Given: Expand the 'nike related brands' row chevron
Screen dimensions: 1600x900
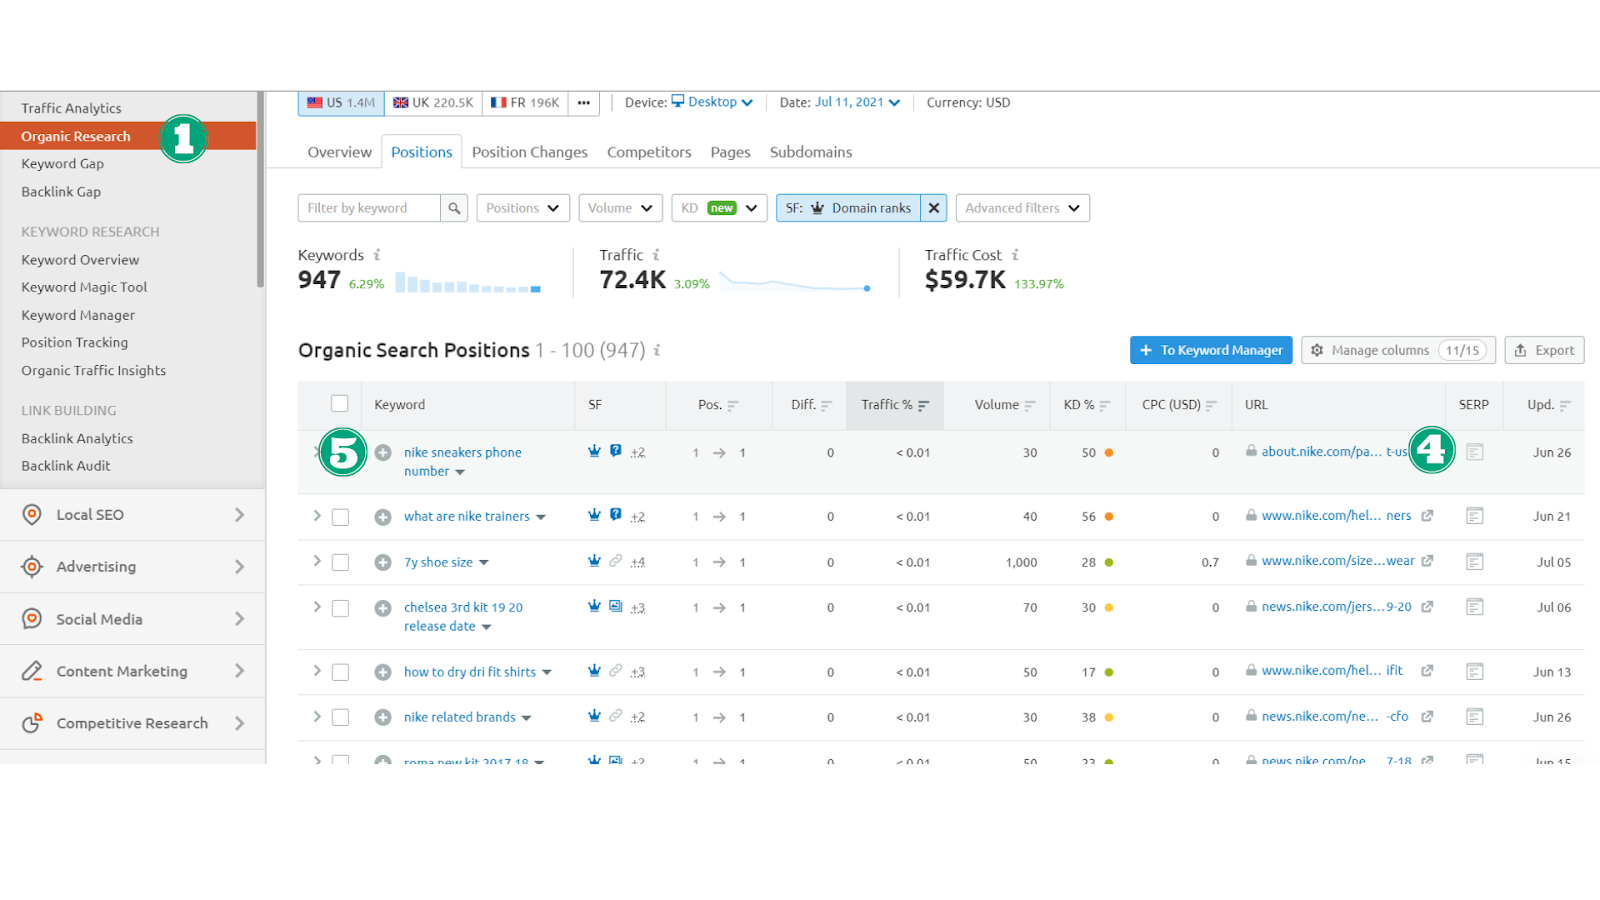Looking at the screenshot, I should [317, 716].
